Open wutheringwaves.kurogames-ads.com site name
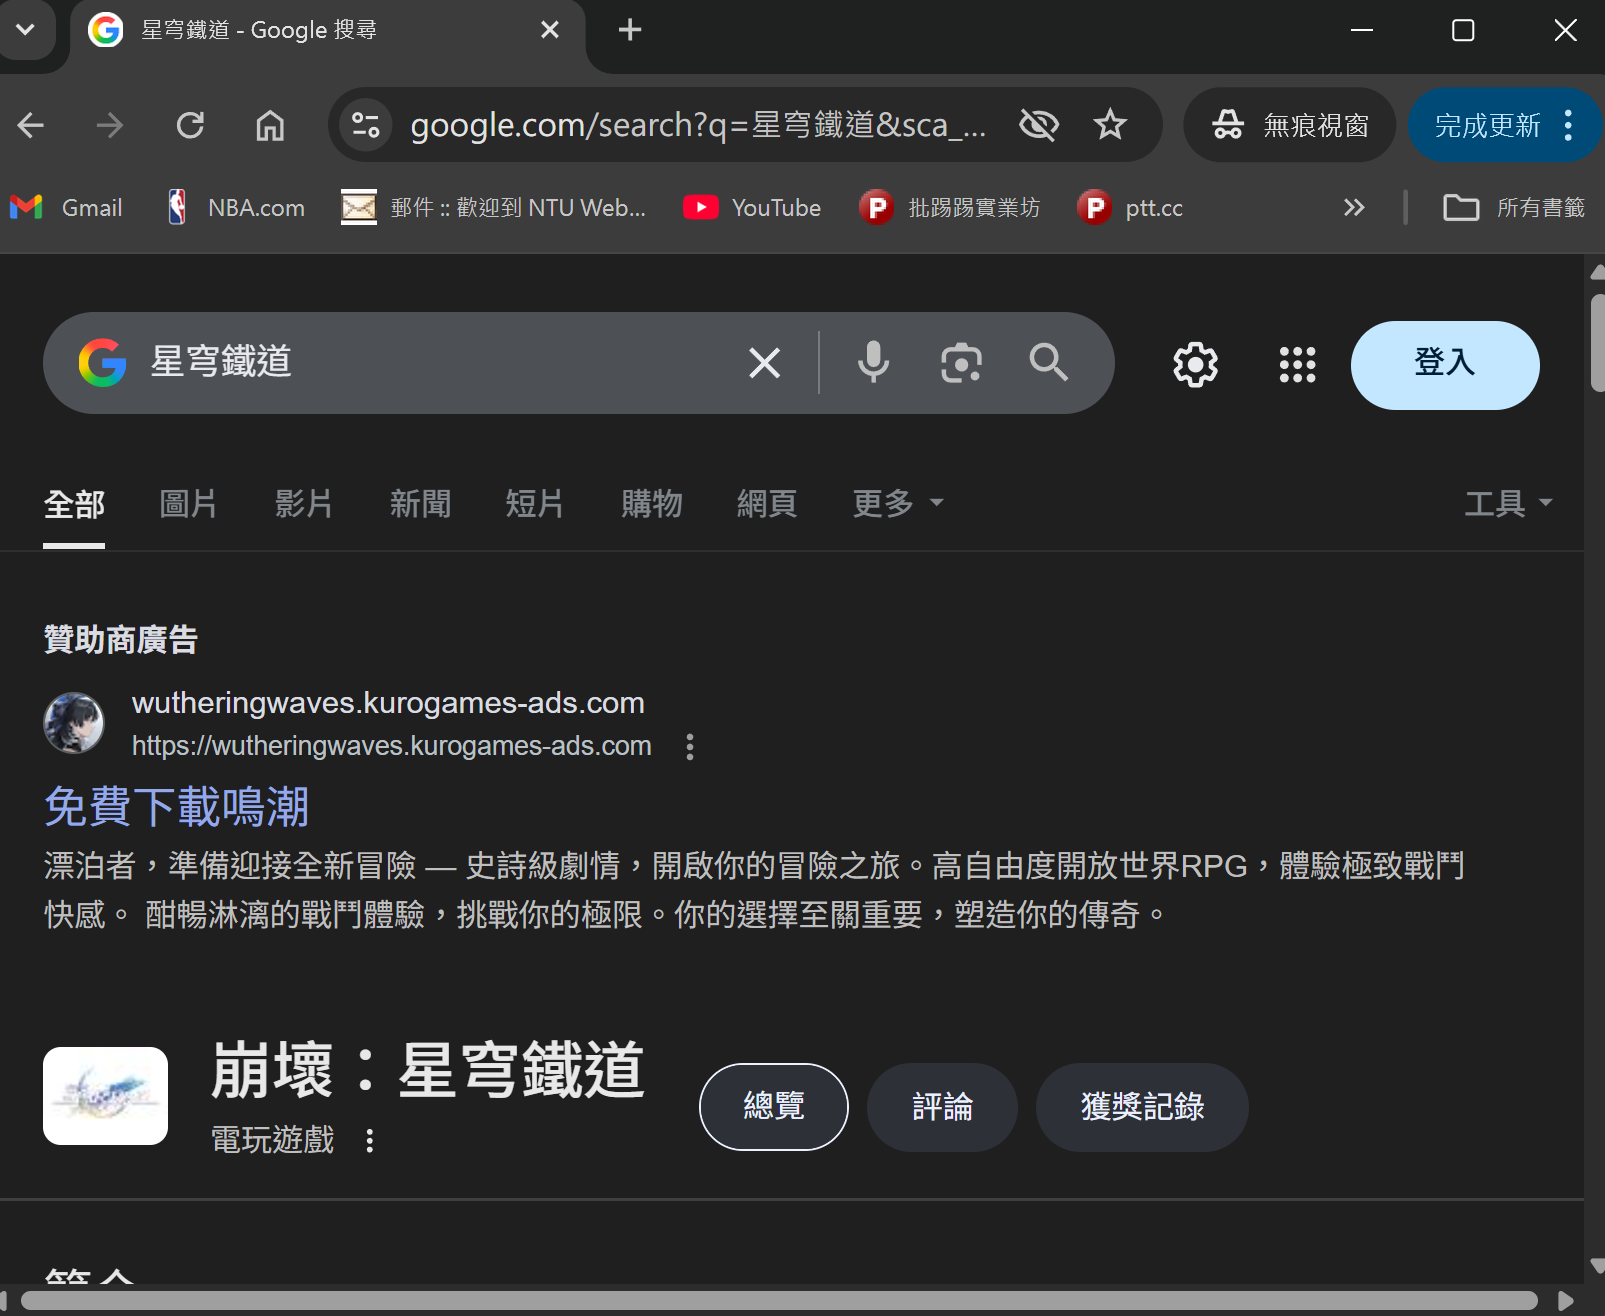 tap(388, 703)
